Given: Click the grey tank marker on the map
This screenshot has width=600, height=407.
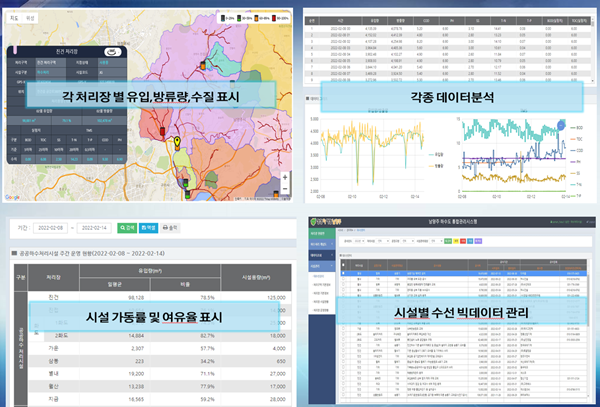Looking at the screenshot, I should click(232, 84).
